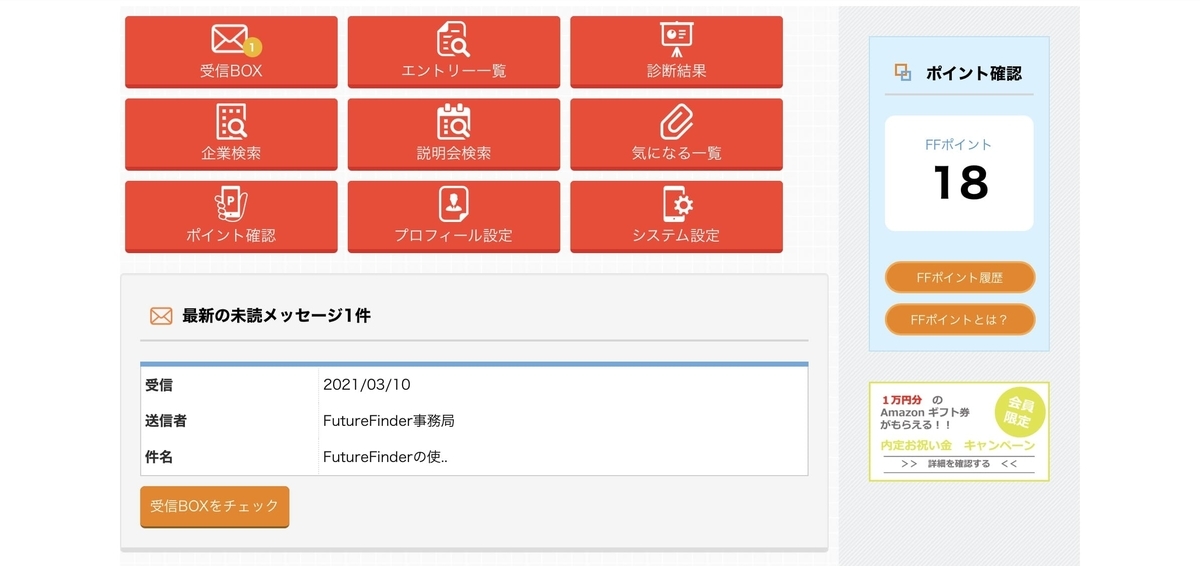Click sender FutureFinder事務局

(x=389, y=421)
